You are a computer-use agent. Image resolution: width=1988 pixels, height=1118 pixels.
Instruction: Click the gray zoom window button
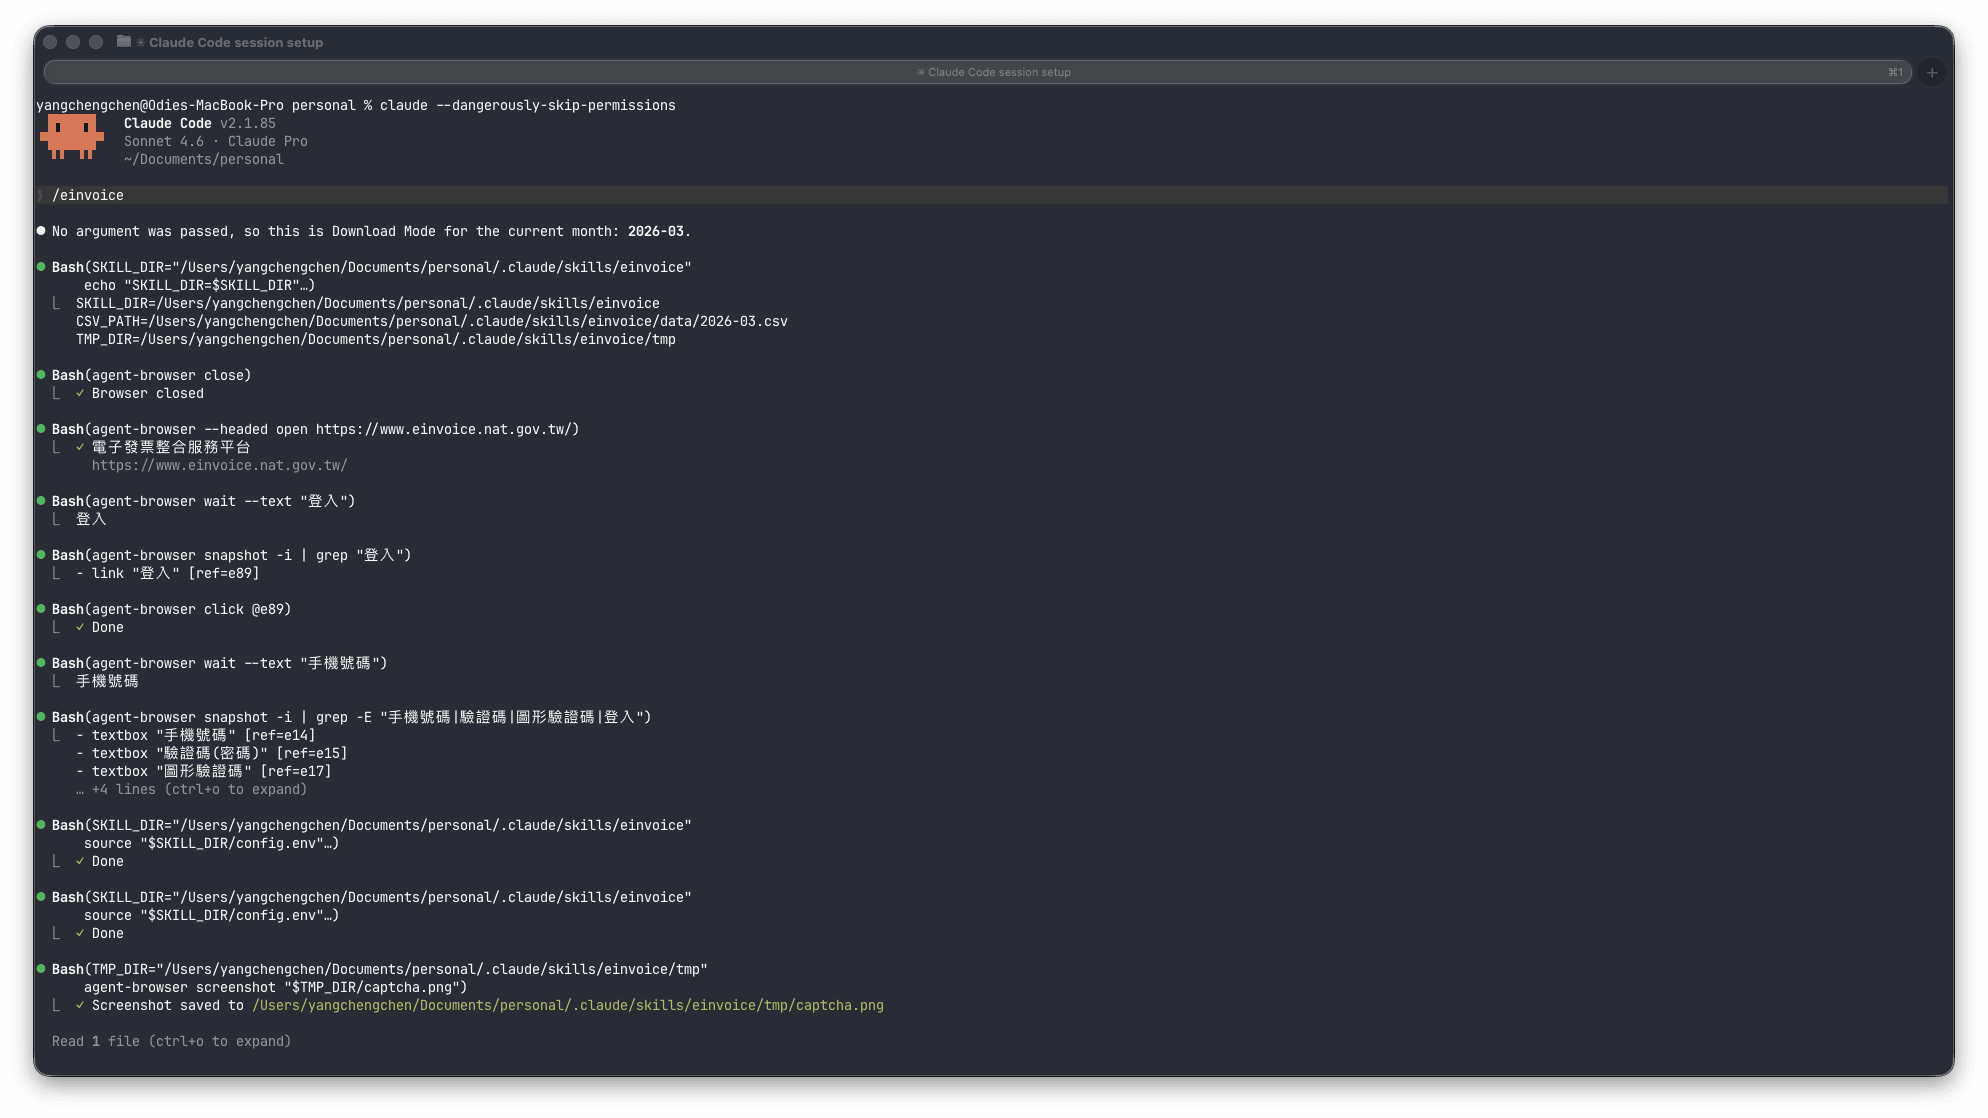(96, 42)
